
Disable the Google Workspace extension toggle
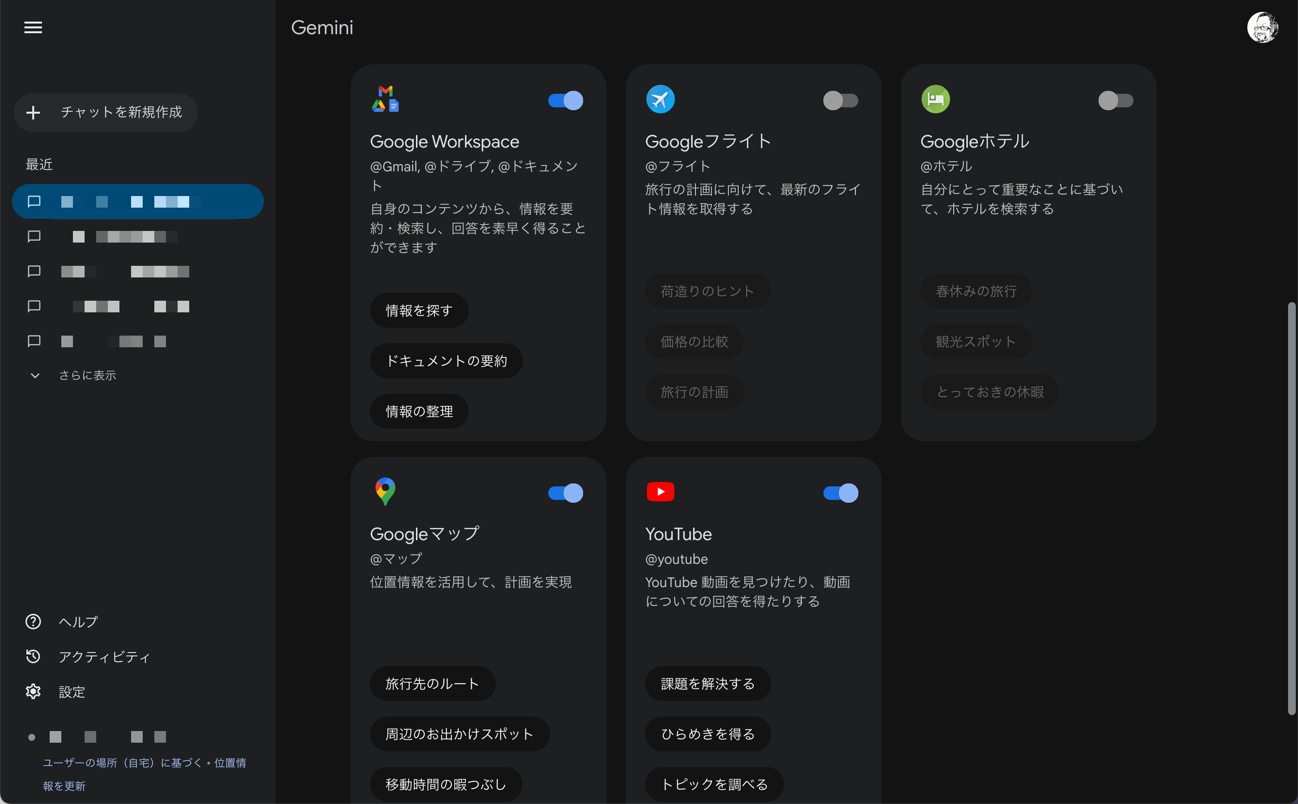tap(565, 100)
